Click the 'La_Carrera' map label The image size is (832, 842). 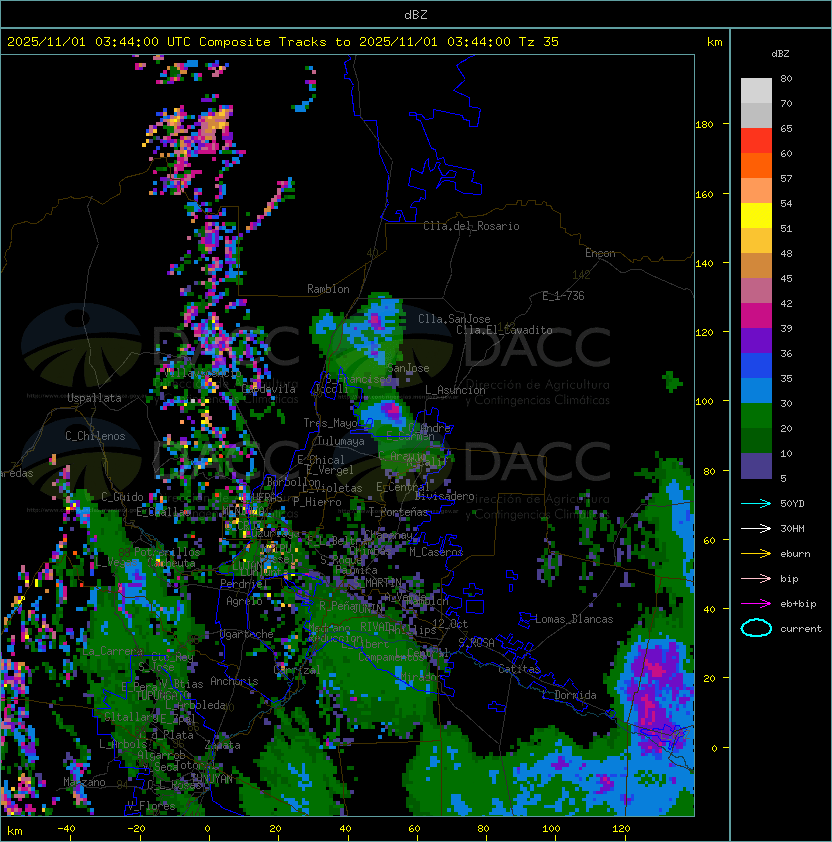tap(113, 651)
